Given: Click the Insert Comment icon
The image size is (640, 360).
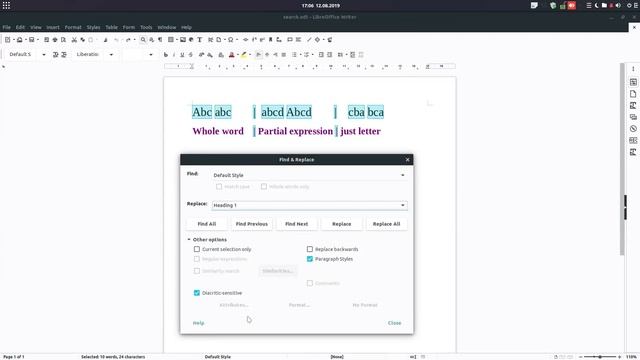Looking at the screenshot, I should click(290, 40).
